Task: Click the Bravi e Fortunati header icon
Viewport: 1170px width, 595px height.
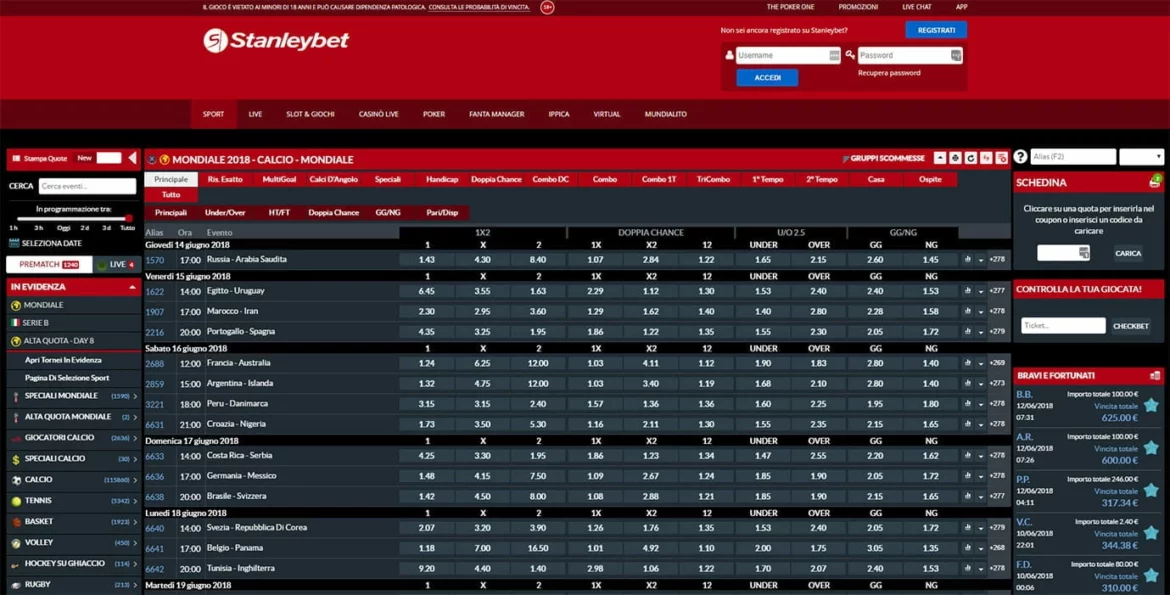Action: 1155,376
